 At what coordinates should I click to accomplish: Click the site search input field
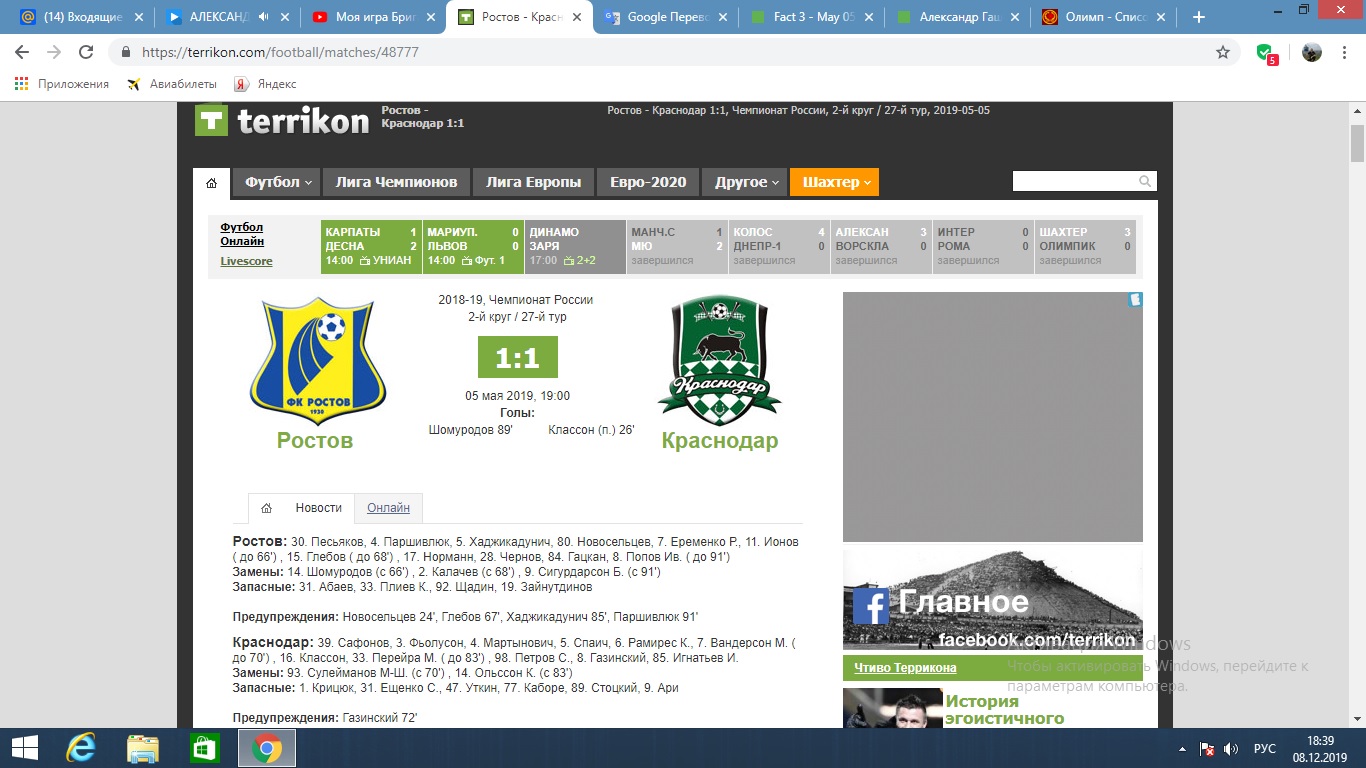pos(1075,181)
